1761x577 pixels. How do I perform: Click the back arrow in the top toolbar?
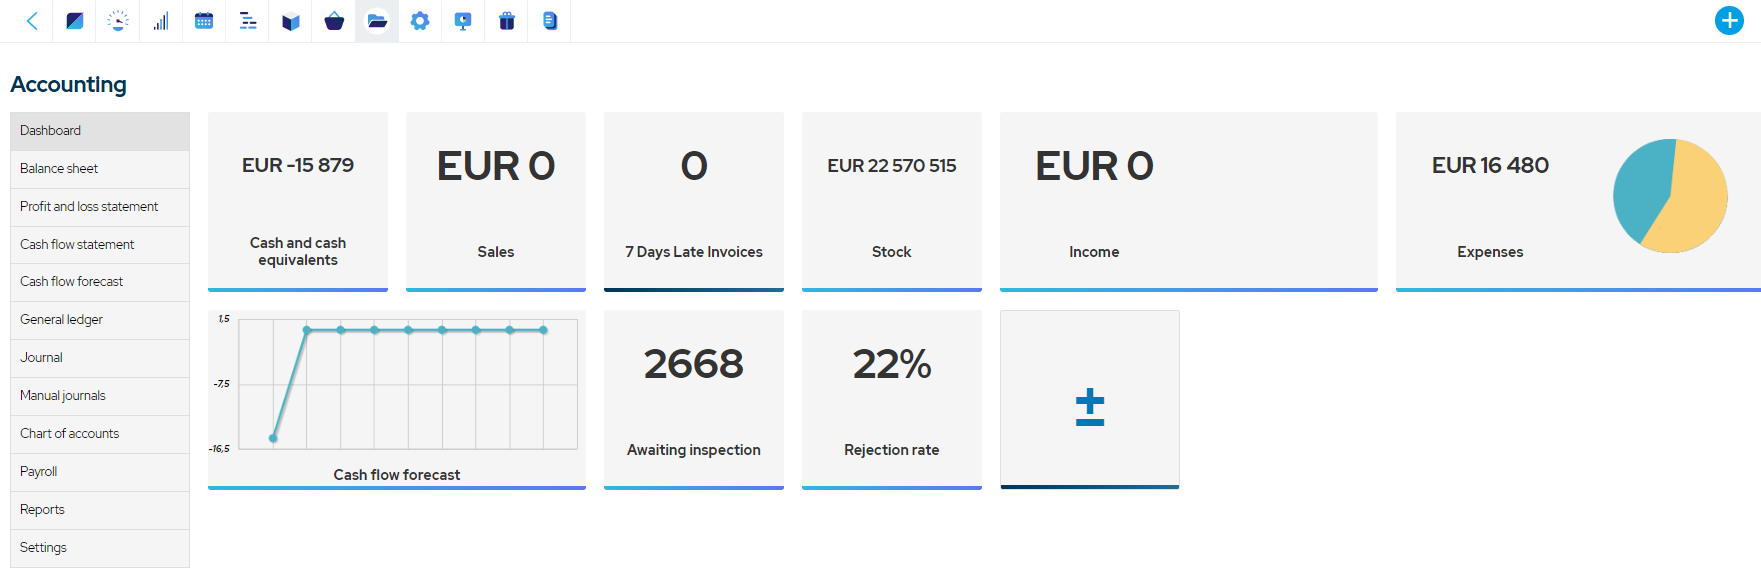click(30, 20)
